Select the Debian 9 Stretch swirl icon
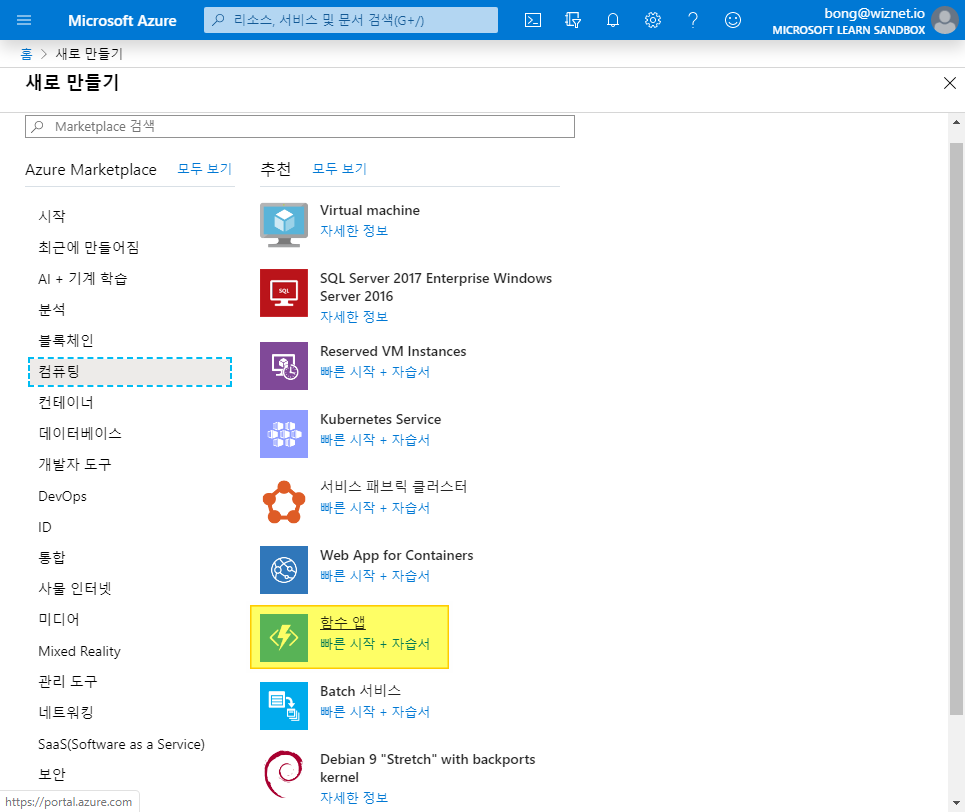 pyautogui.click(x=284, y=774)
